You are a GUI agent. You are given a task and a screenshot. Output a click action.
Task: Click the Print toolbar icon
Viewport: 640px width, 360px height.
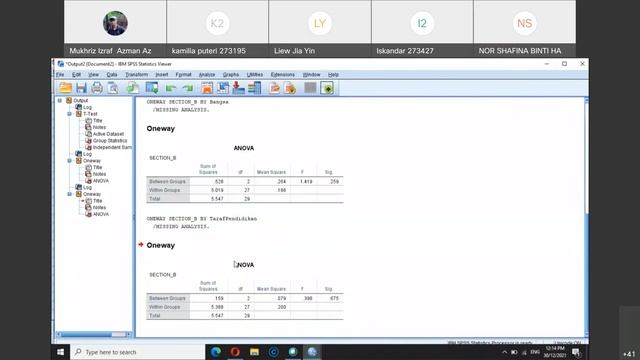coord(97,88)
